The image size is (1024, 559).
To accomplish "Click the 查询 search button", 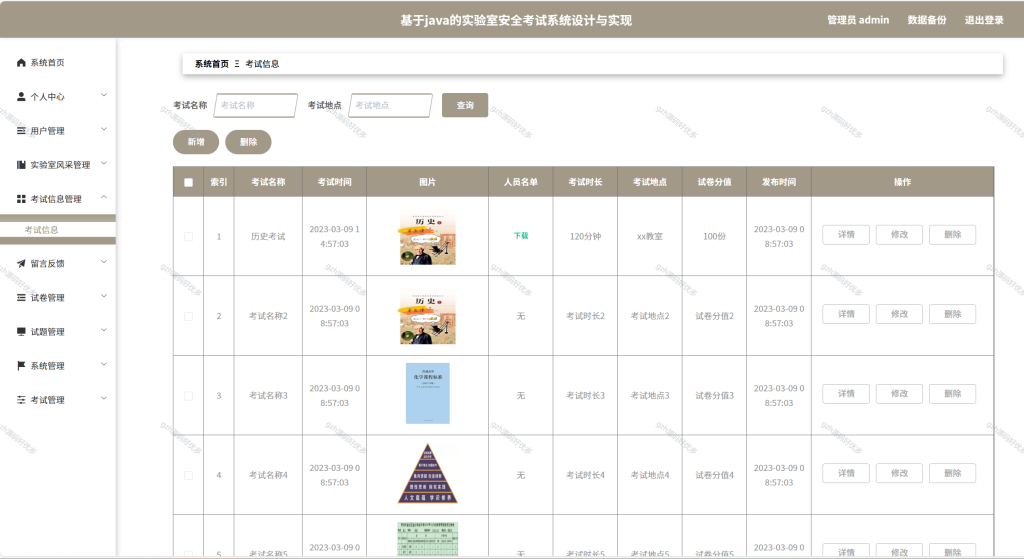I will click(x=465, y=105).
